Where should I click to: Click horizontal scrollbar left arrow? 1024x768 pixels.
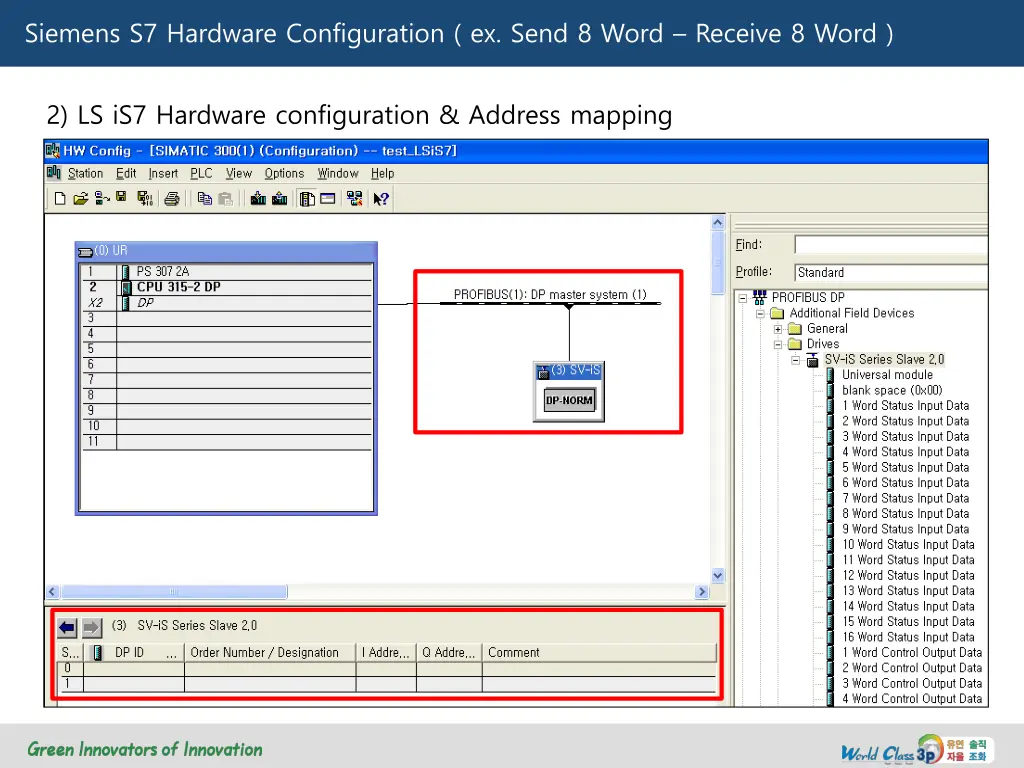(x=53, y=592)
